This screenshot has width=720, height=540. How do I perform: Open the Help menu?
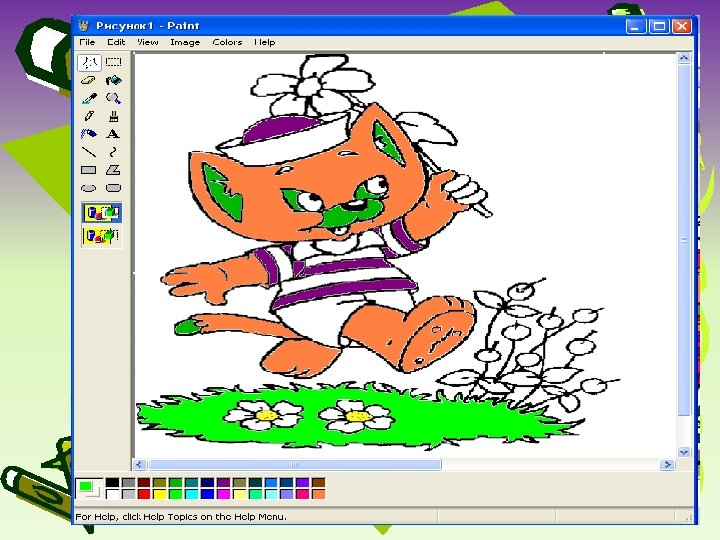(x=264, y=42)
